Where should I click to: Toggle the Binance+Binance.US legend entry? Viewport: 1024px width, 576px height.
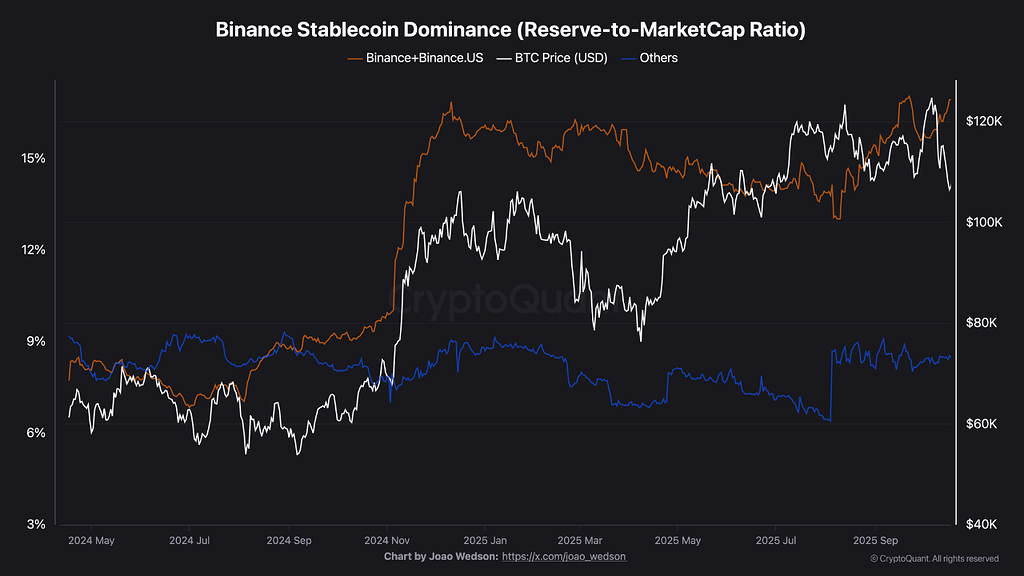tap(415, 58)
